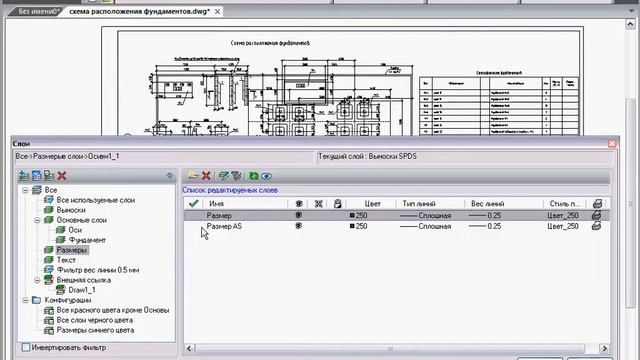Image resolution: width=640 pixels, height=360 pixels.
Task: Collapse the Внешняя ссылка tree group
Action: pyautogui.click(x=37, y=280)
